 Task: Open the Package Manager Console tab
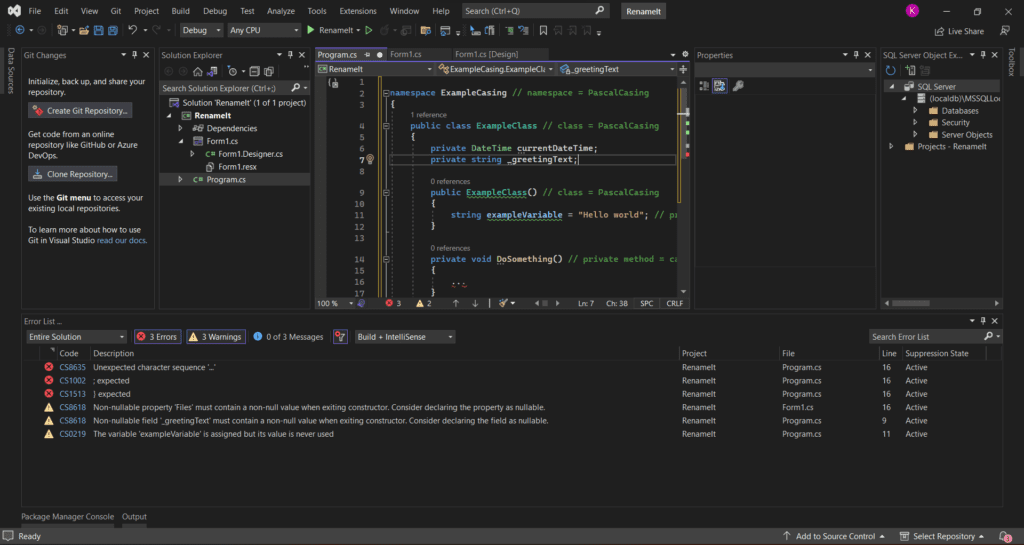pyautogui.click(x=67, y=517)
